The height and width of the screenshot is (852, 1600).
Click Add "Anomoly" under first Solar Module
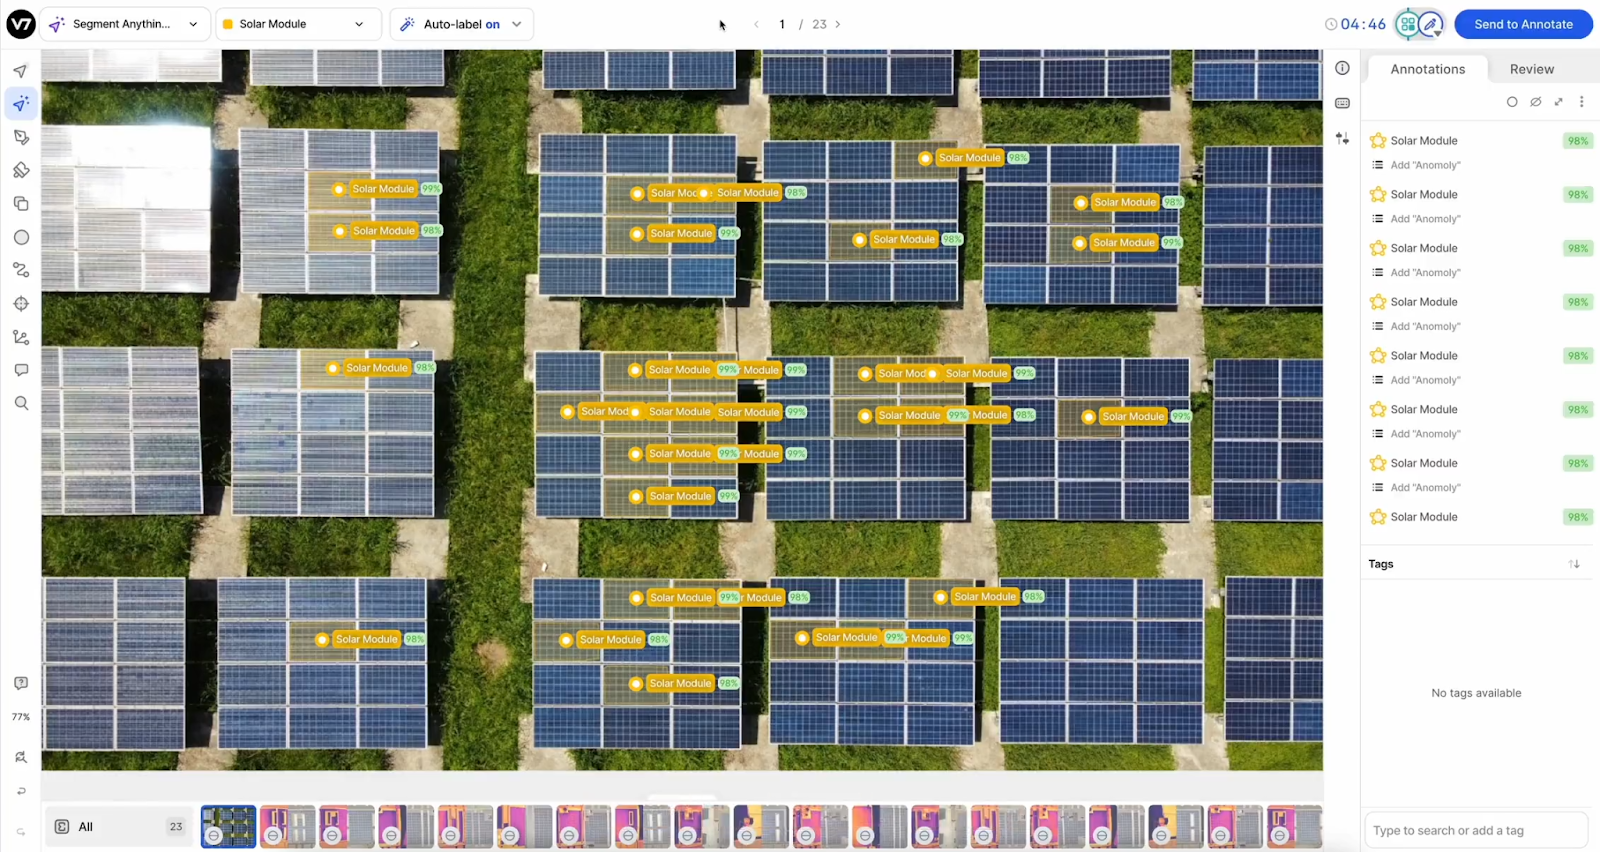[1425, 165]
